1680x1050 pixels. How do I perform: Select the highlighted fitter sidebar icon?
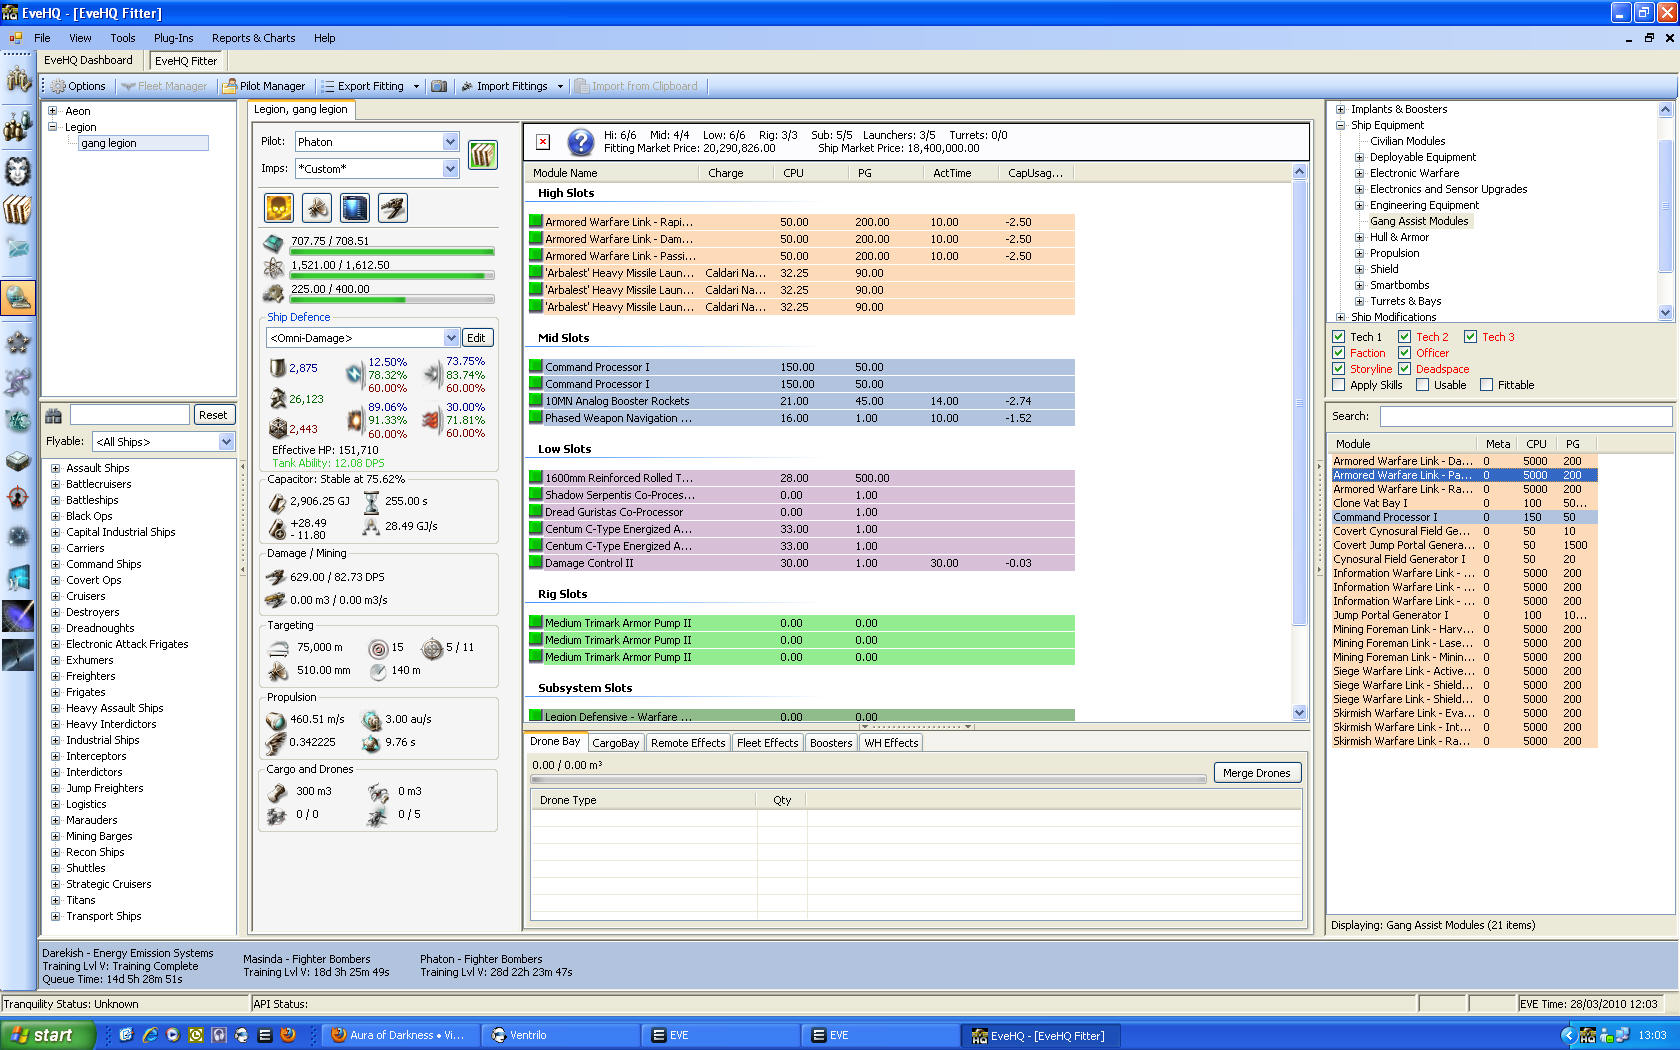[18, 297]
